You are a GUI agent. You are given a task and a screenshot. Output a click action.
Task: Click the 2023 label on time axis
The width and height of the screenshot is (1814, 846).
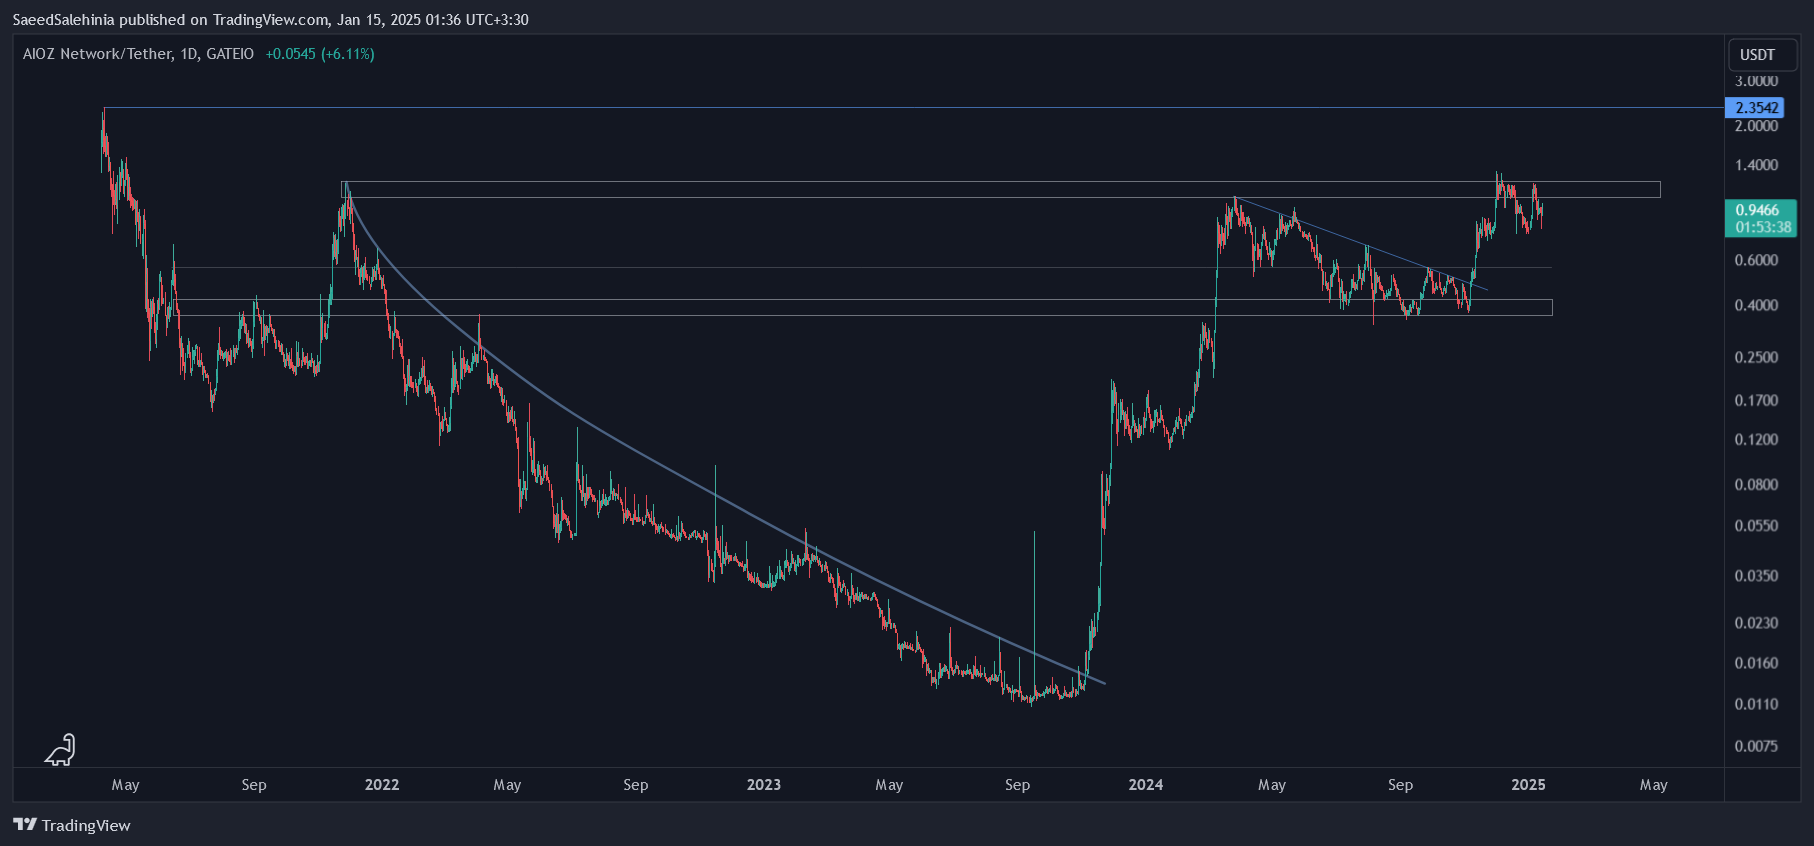coord(764,785)
